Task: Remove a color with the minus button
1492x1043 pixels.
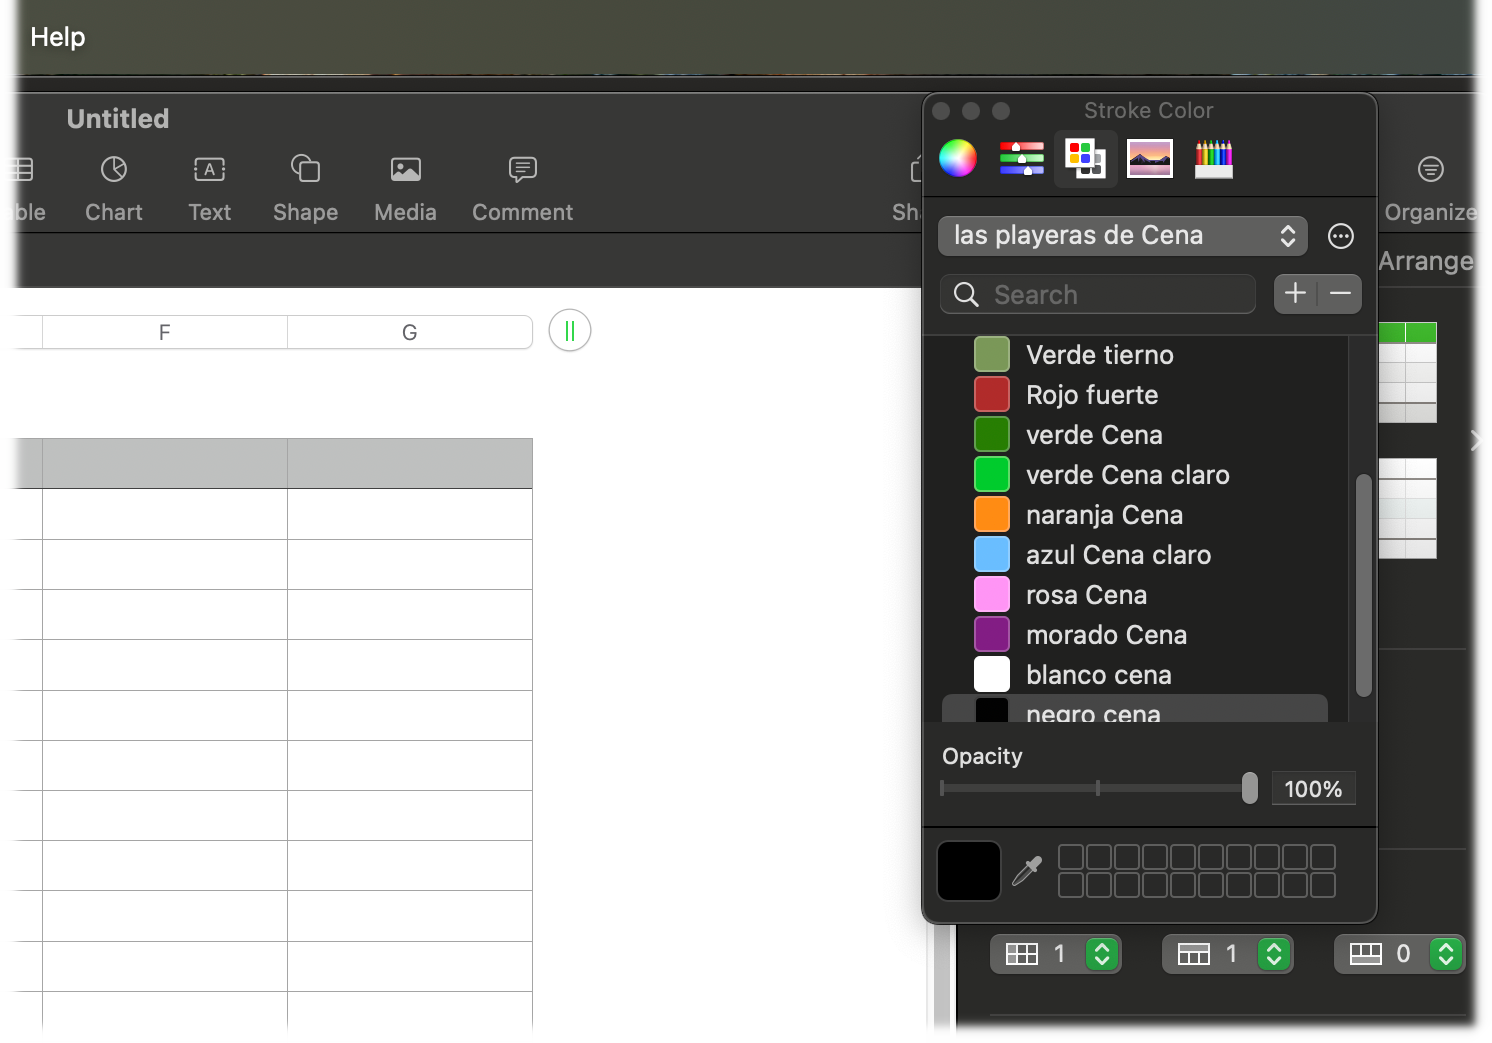Action: pos(1340,294)
